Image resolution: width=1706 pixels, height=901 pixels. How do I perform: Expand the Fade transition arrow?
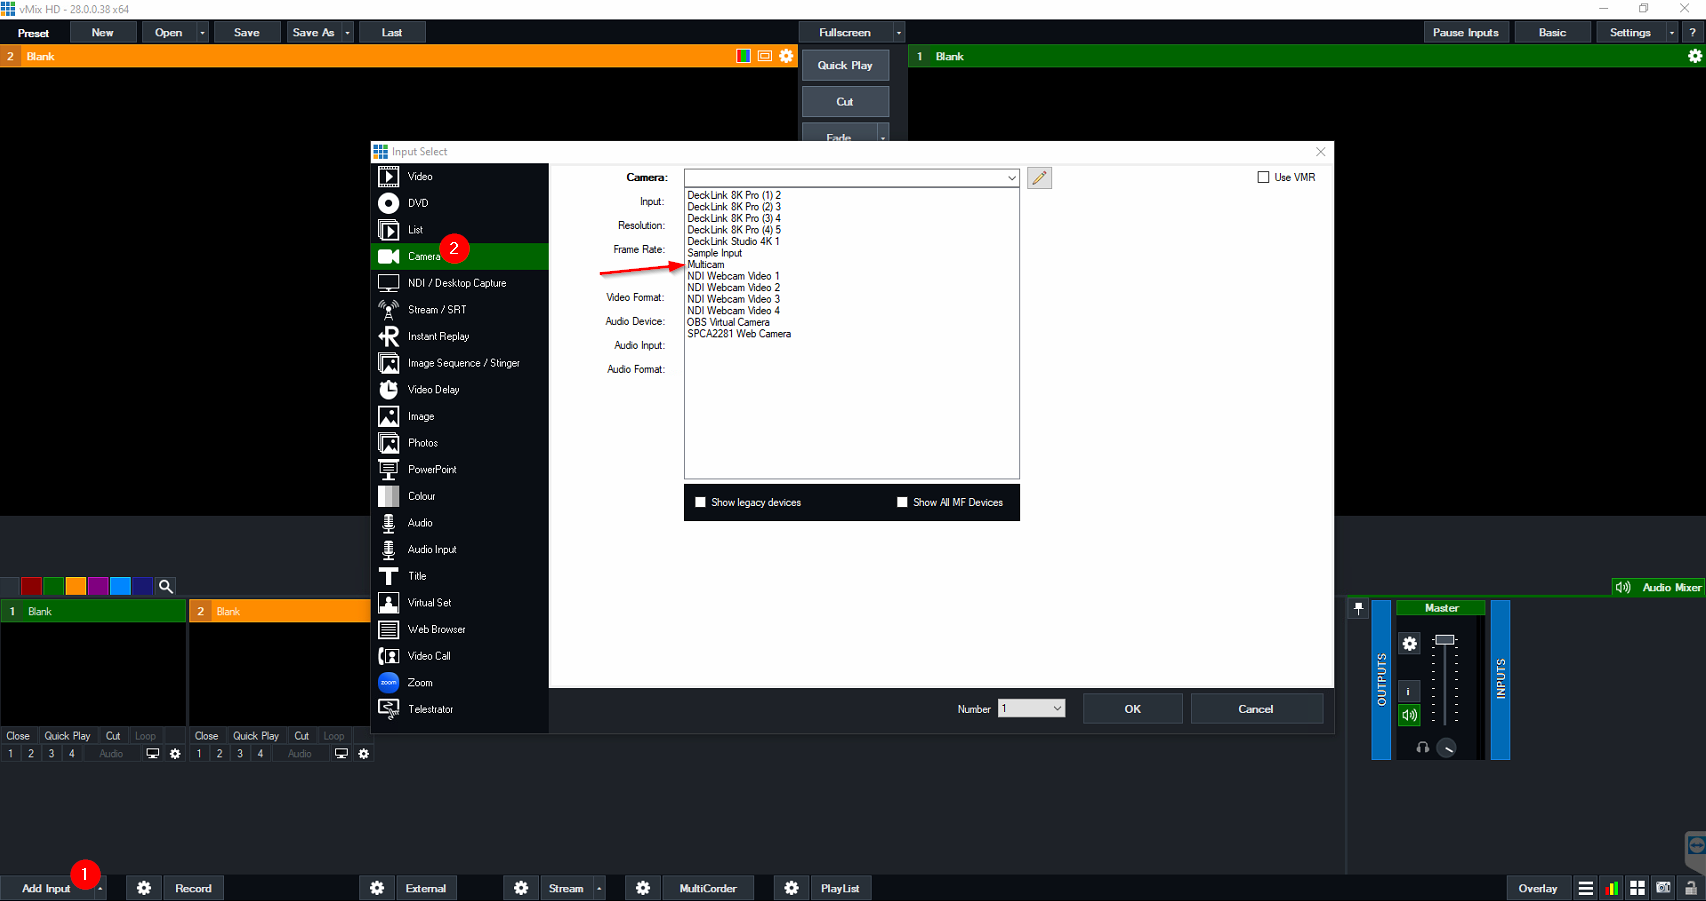883,137
